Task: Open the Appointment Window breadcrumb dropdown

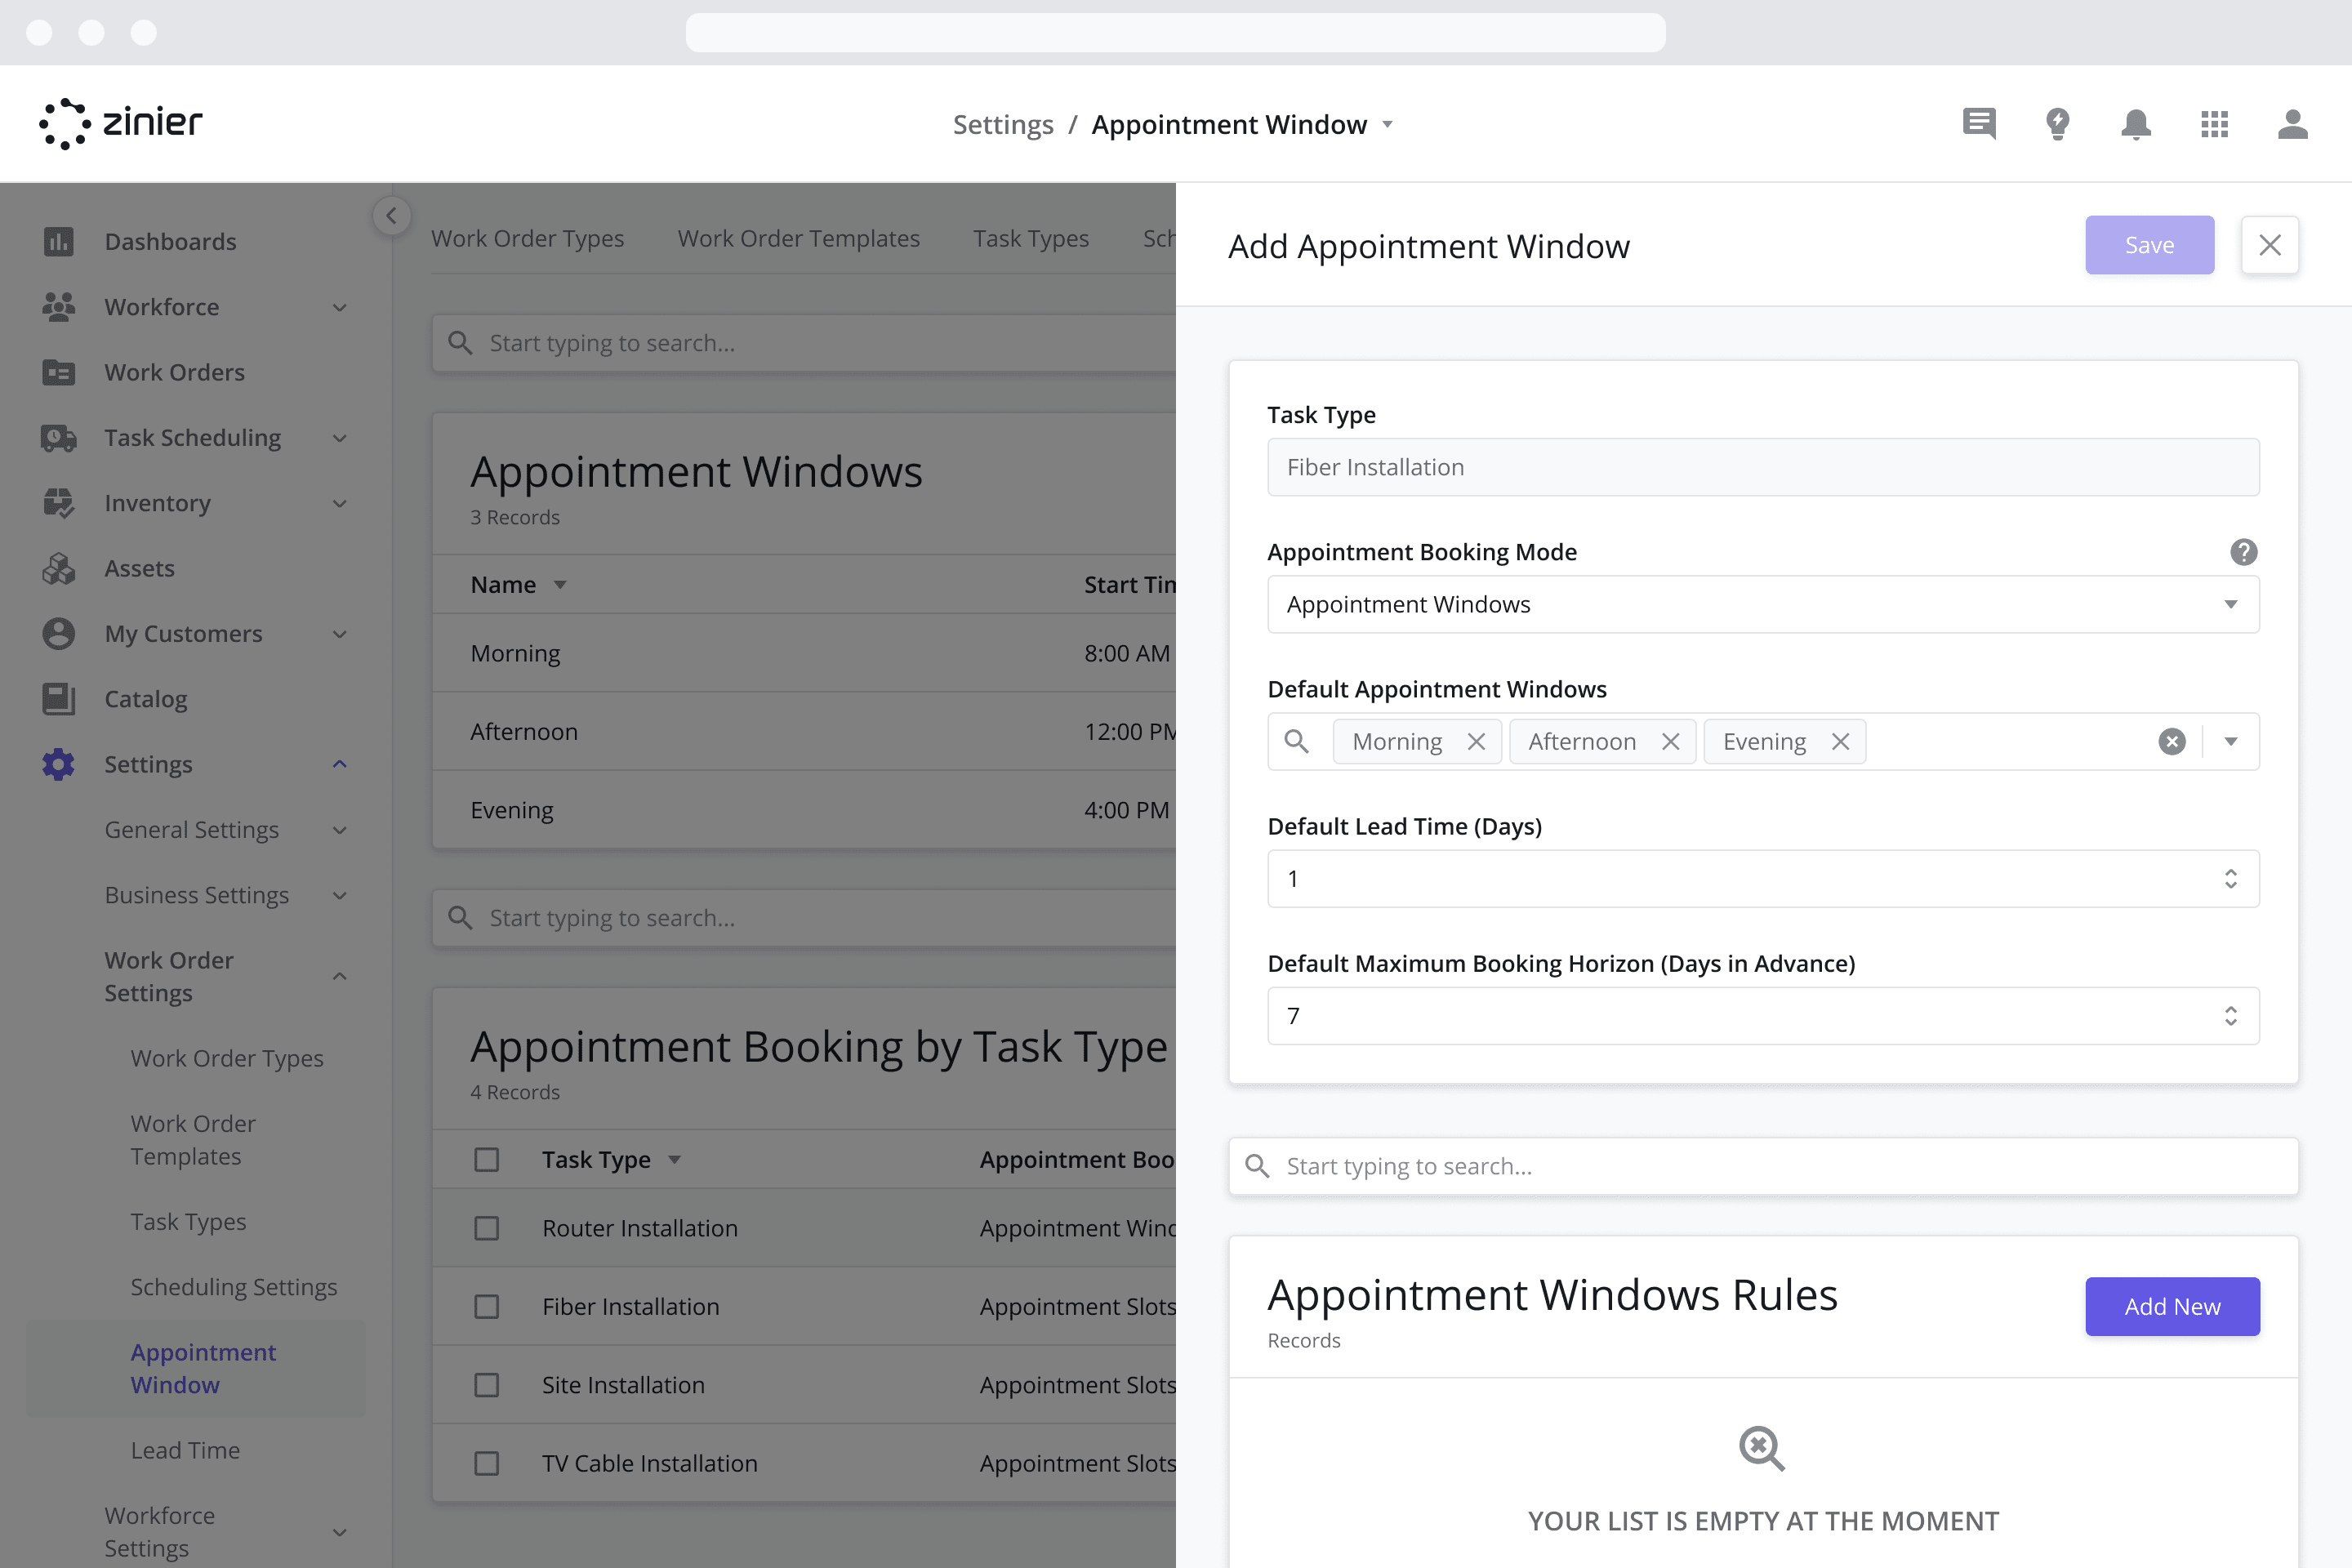Action: pyautogui.click(x=1387, y=124)
